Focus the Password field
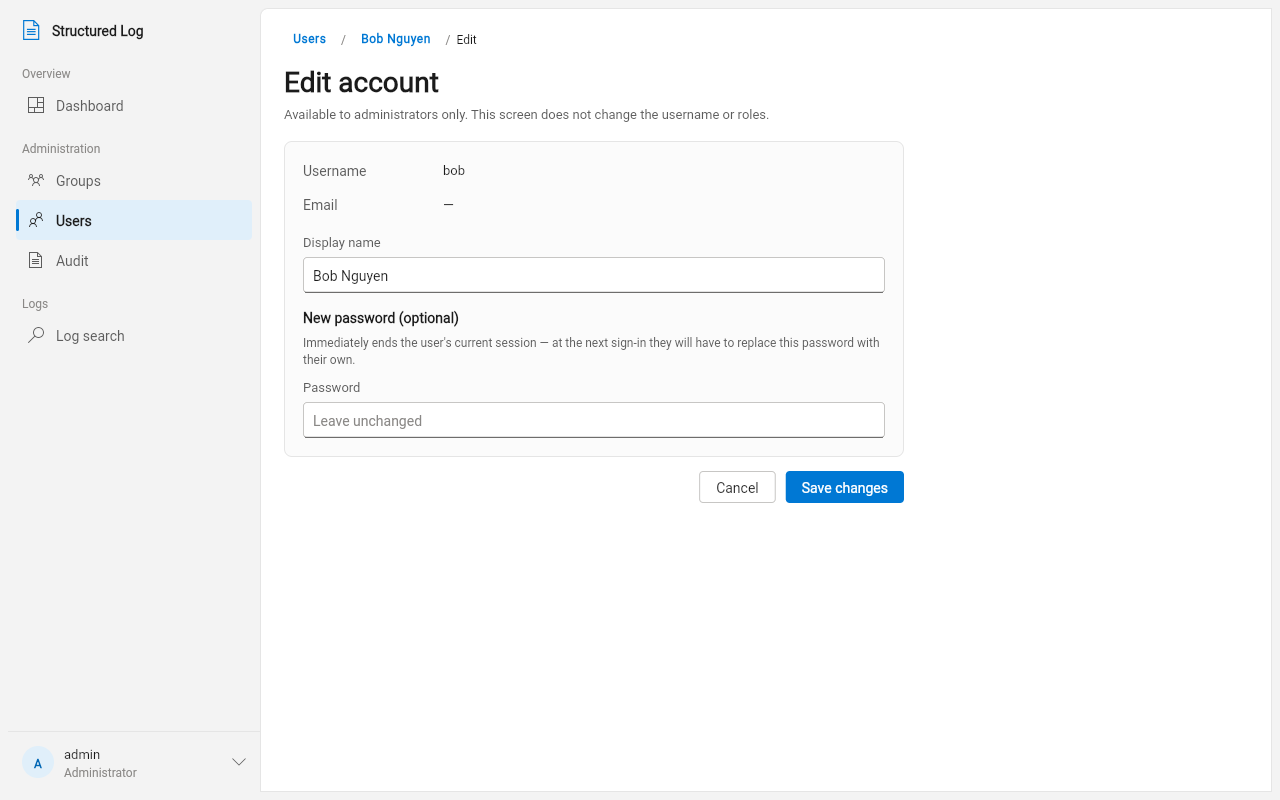Screen dimensions: 1280x800 pyautogui.click(x=594, y=420)
